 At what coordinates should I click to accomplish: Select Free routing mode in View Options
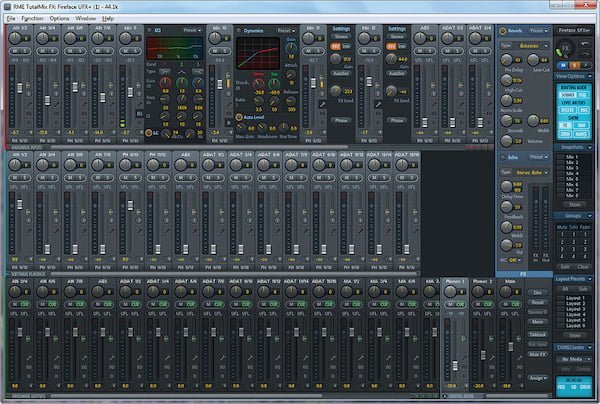tap(582, 95)
